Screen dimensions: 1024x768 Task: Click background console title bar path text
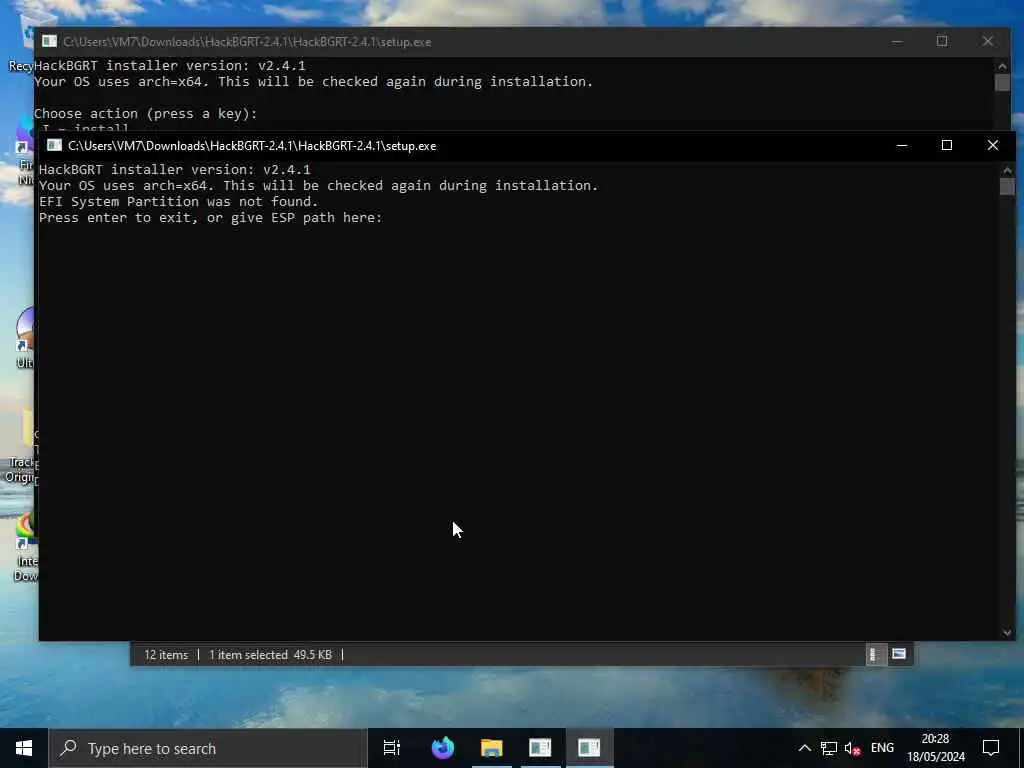247,42
